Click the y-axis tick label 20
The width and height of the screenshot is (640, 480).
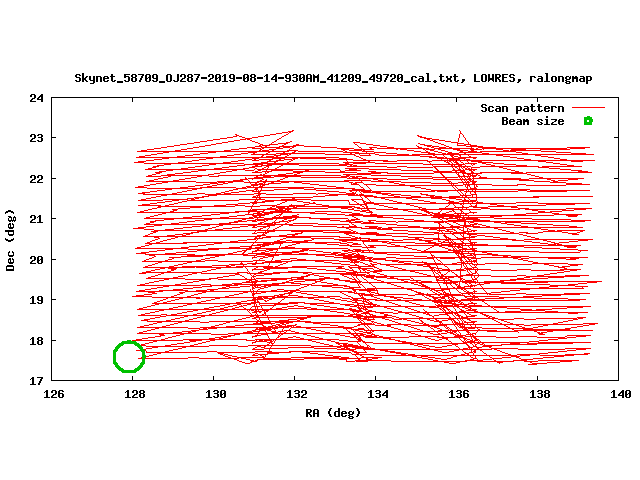36,260
